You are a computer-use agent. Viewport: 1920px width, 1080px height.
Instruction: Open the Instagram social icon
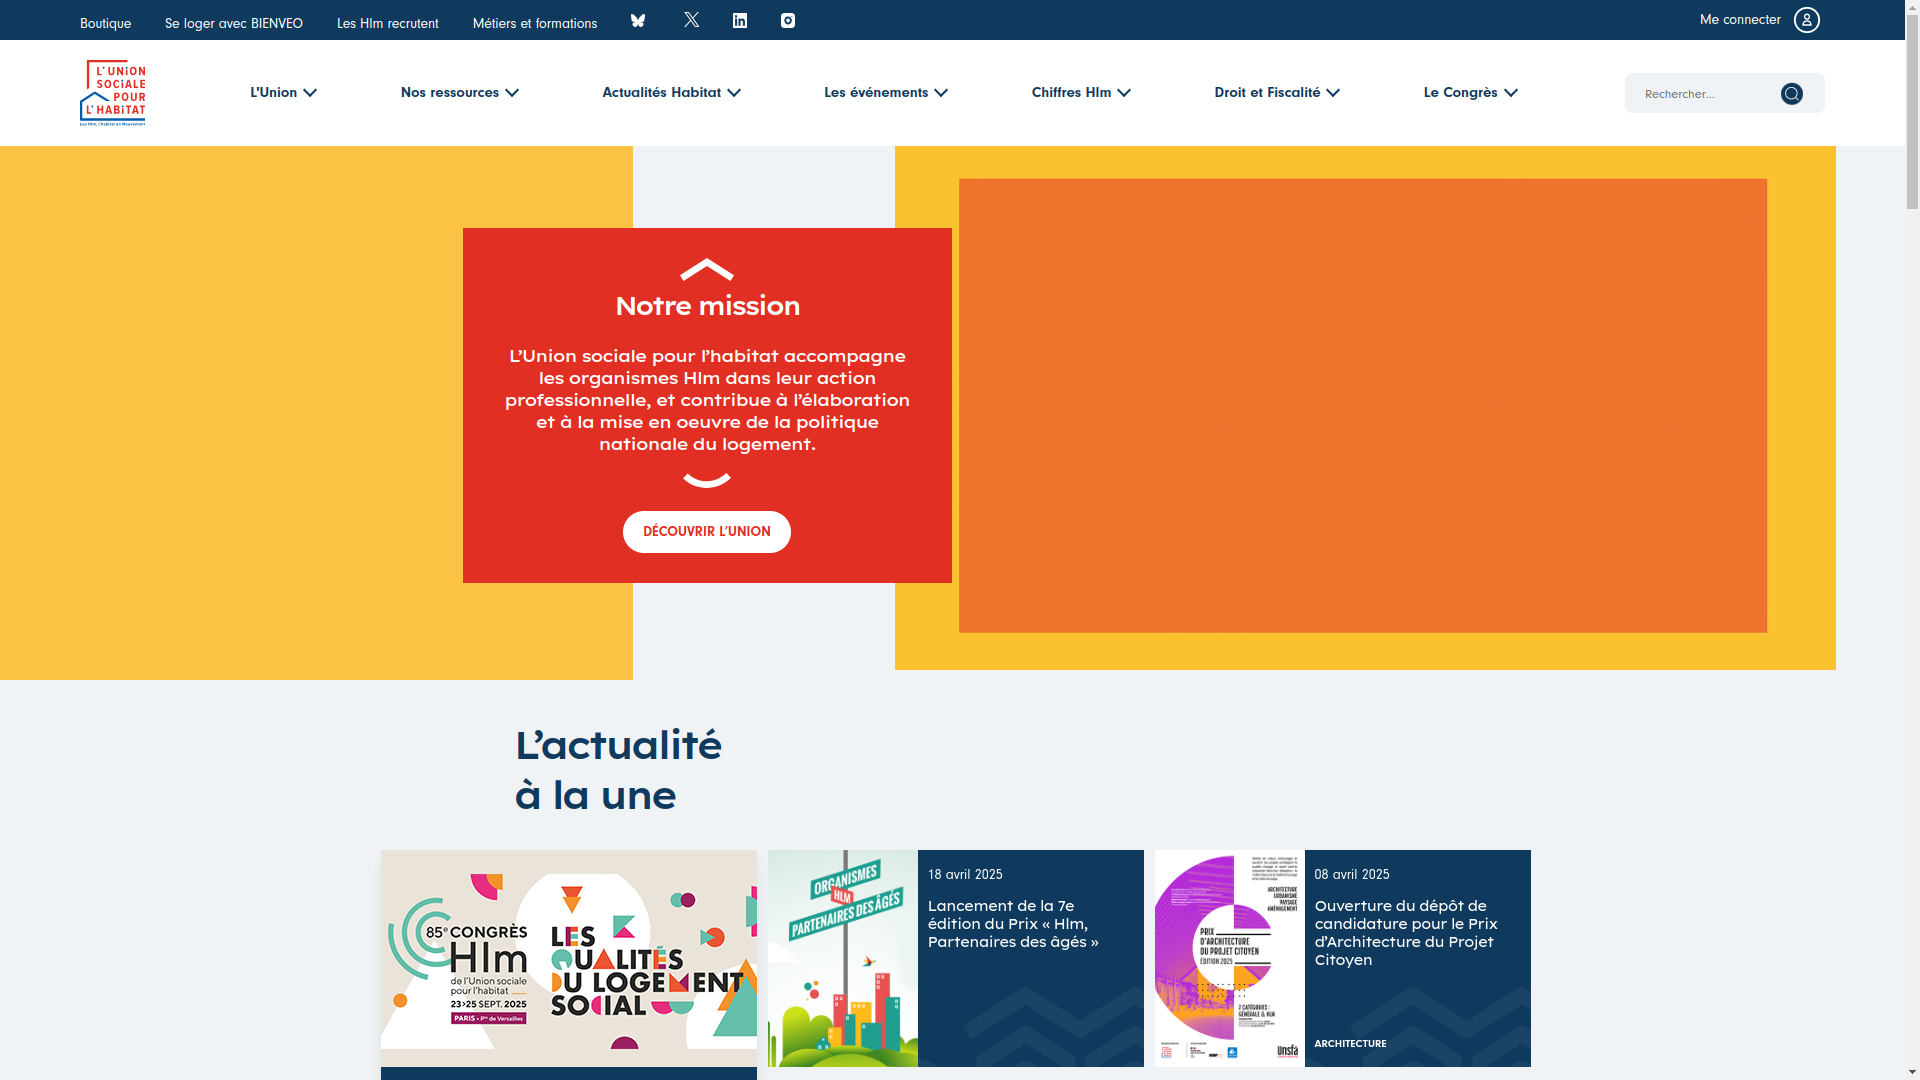pyautogui.click(x=788, y=21)
